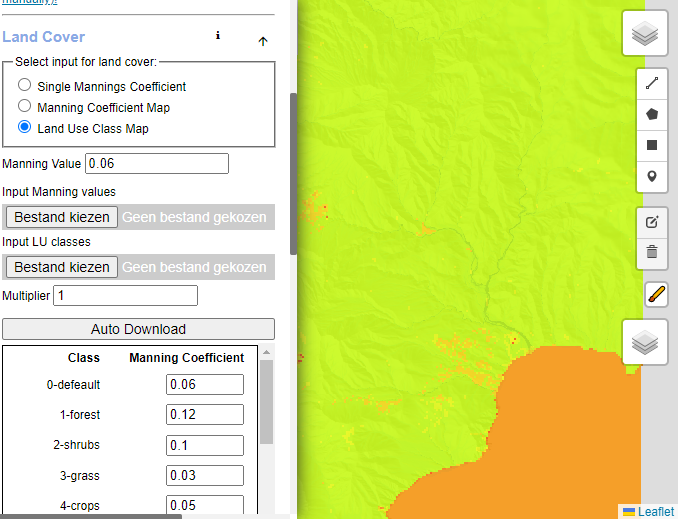Select Manning Coefficient Map option

pos(25,106)
